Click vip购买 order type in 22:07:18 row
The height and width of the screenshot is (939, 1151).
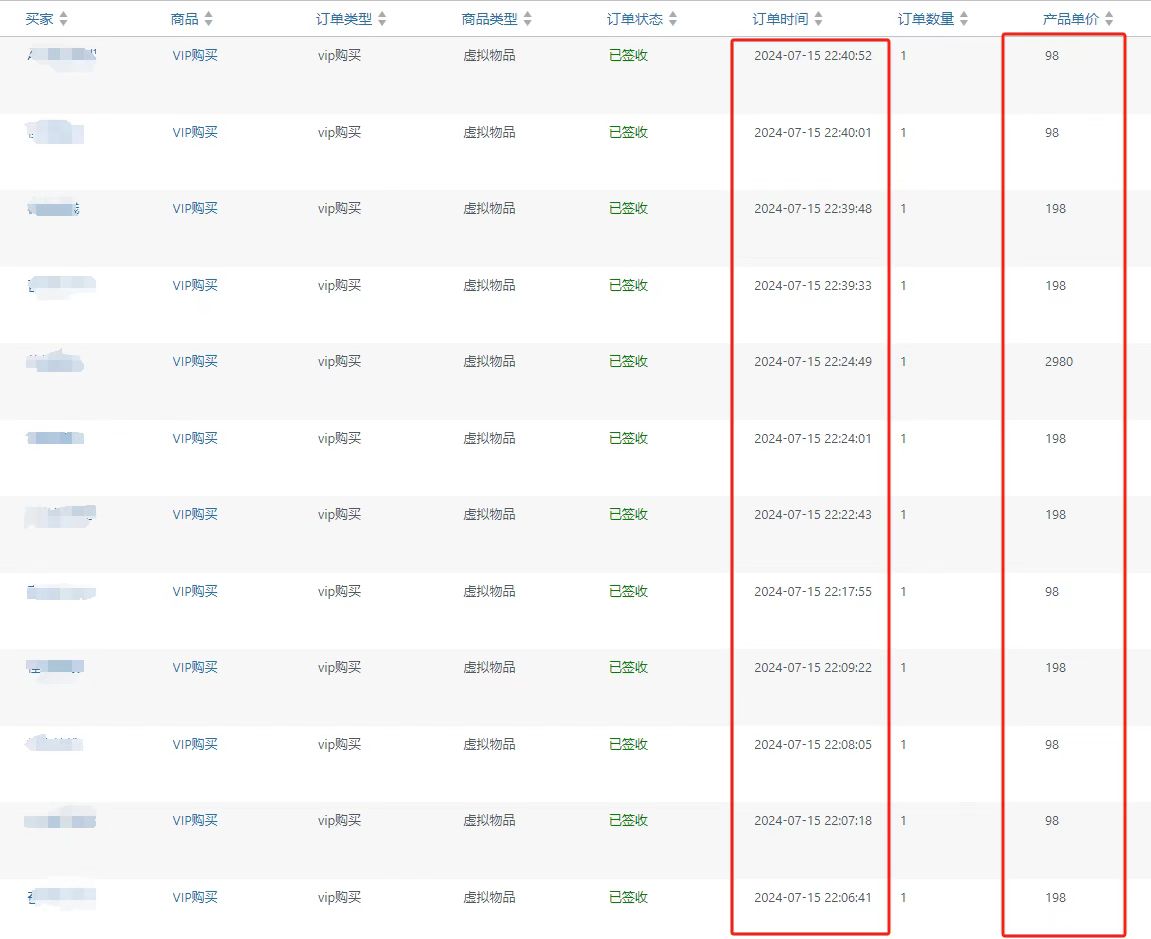(x=339, y=821)
